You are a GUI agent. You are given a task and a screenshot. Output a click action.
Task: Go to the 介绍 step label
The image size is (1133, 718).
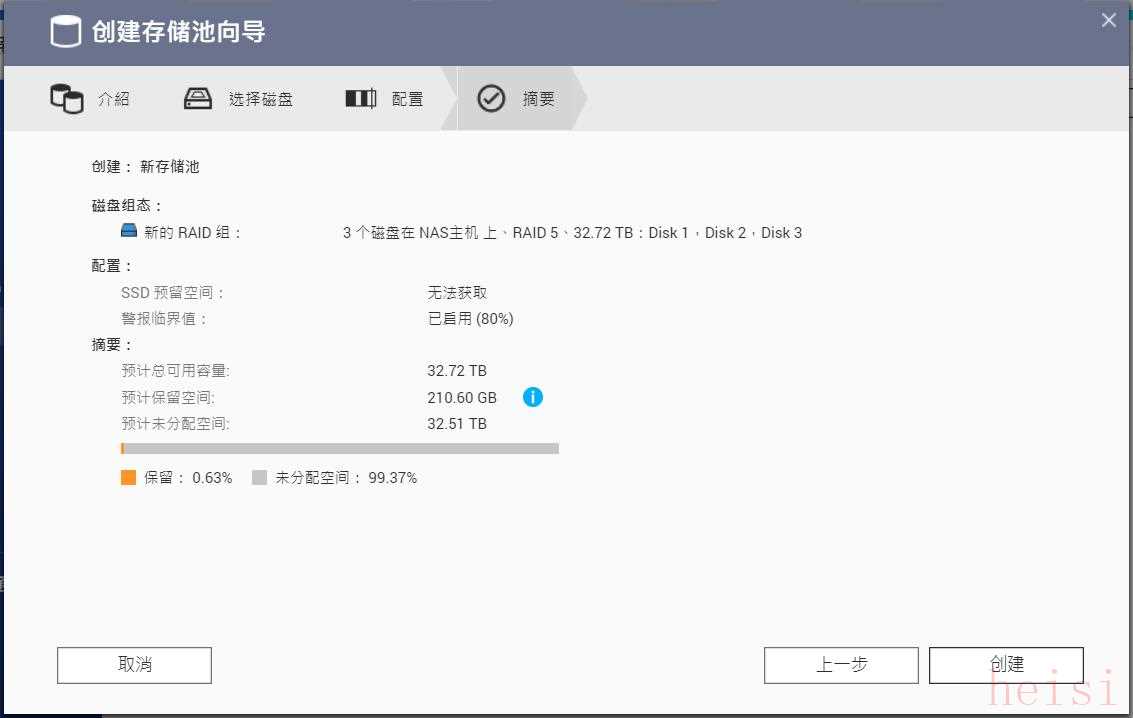(113, 99)
